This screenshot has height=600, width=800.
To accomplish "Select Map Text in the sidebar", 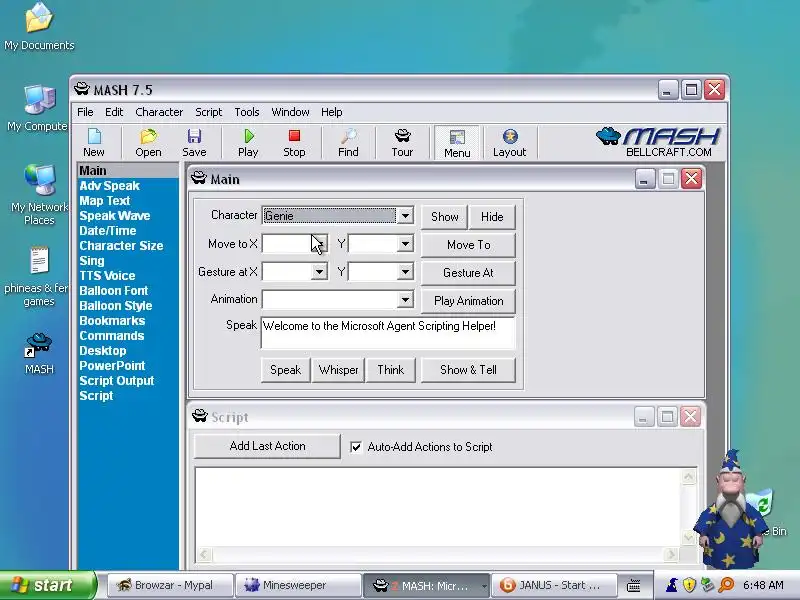I will (105, 201).
